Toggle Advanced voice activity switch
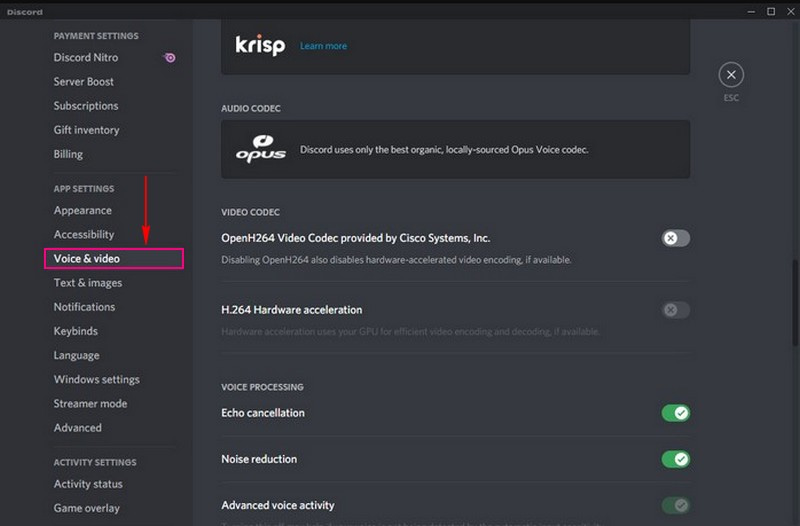Image resolution: width=800 pixels, height=526 pixels. tap(676, 506)
